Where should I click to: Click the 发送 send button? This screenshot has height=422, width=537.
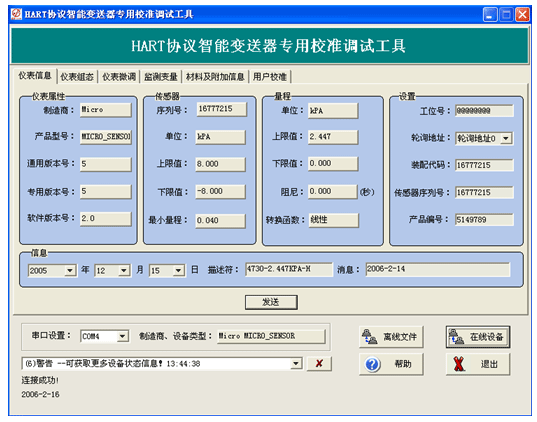point(271,302)
